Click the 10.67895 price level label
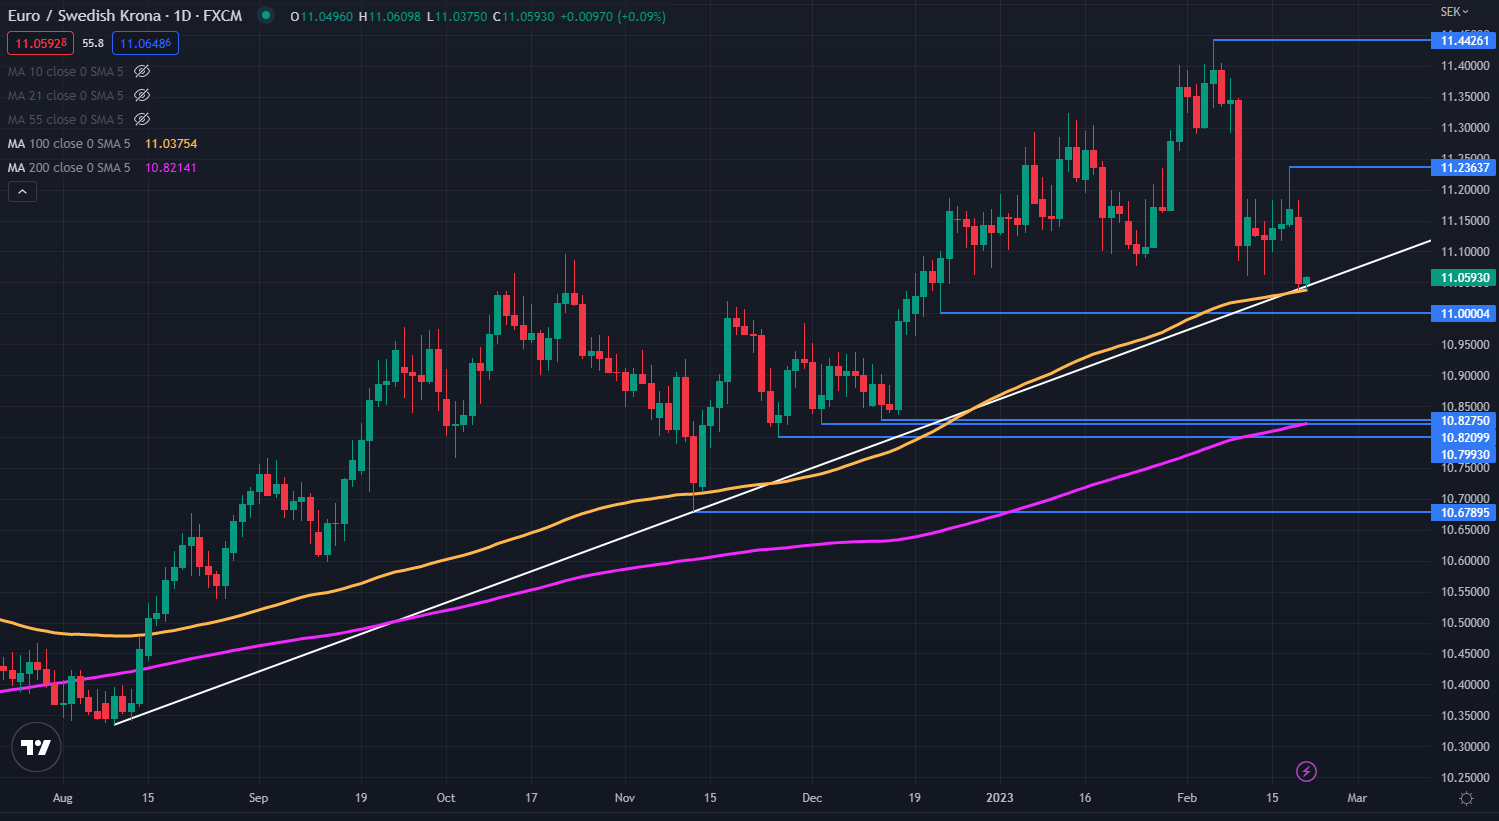The image size is (1499, 821). pos(1464,513)
